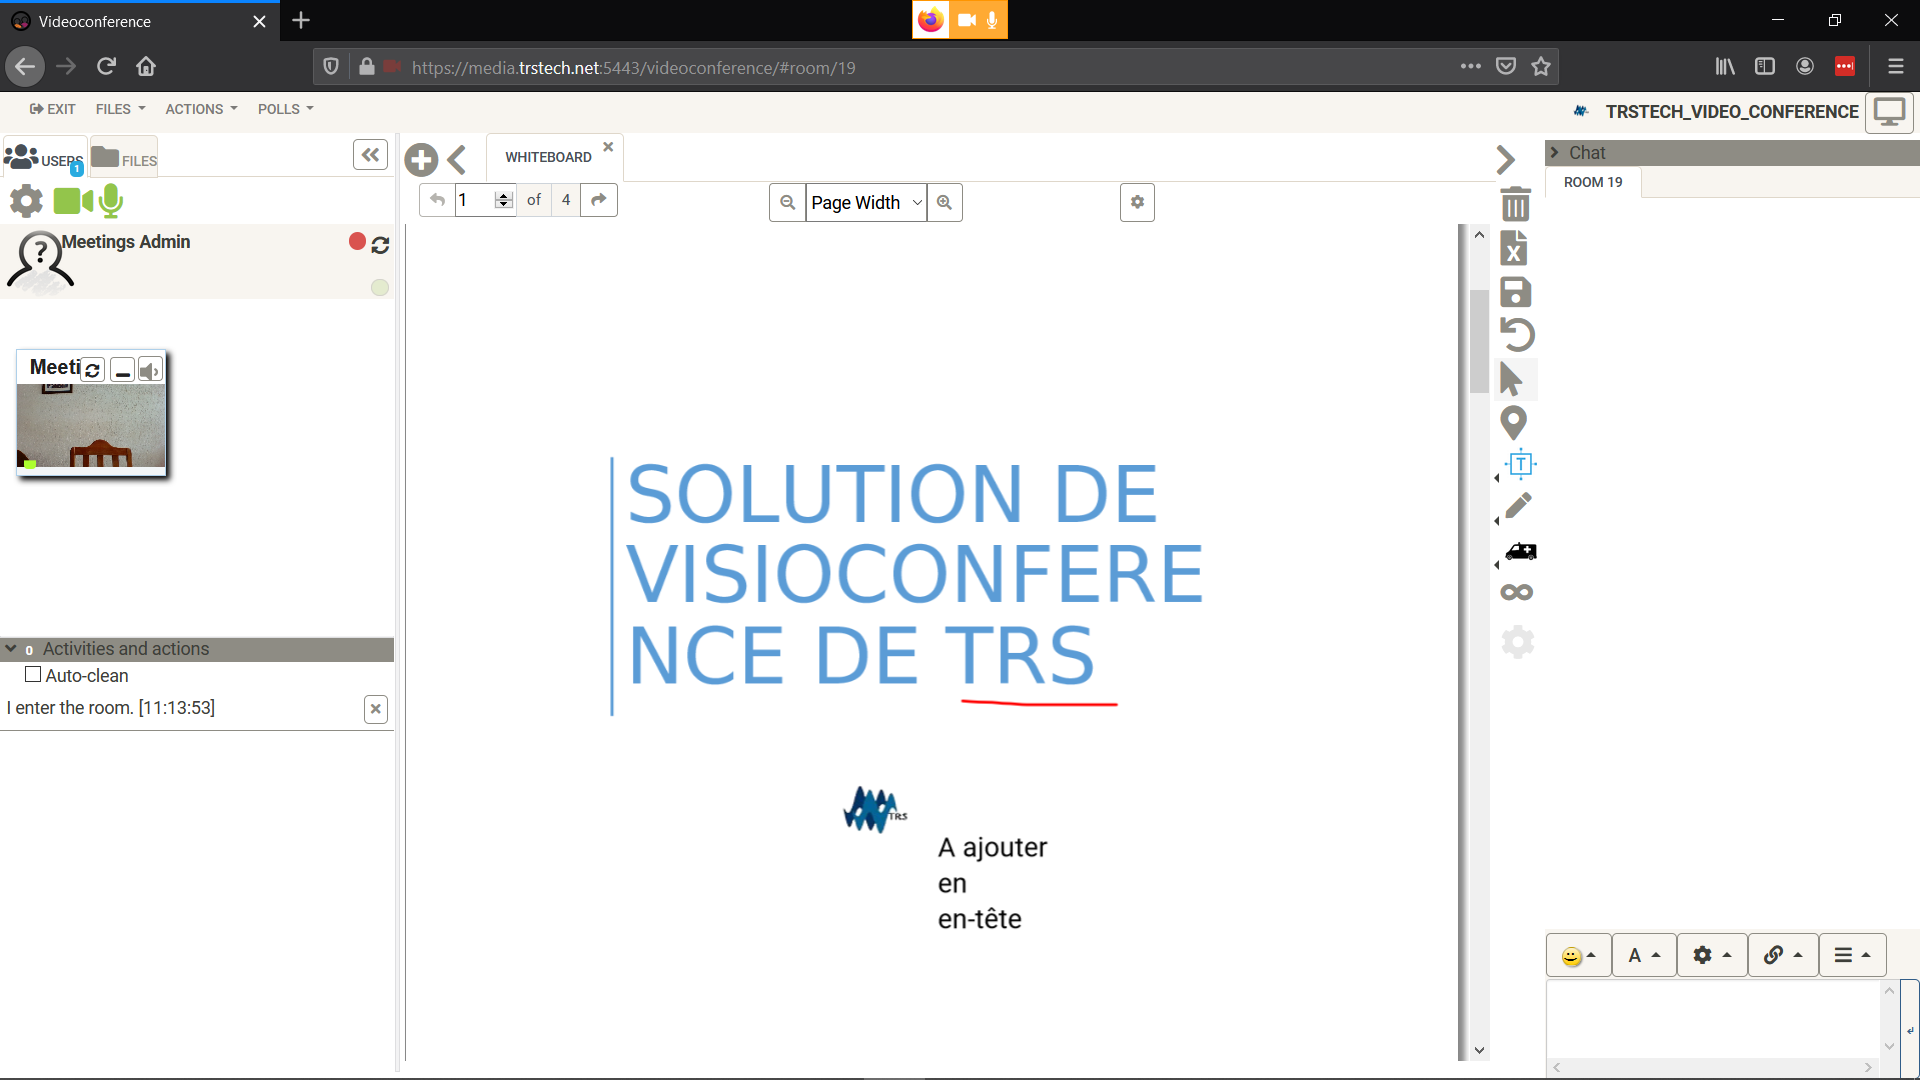The height and width of the screenshot is (1080, 1920).
Task: Enable the Auto-clean checkbox
Action: 33,675
